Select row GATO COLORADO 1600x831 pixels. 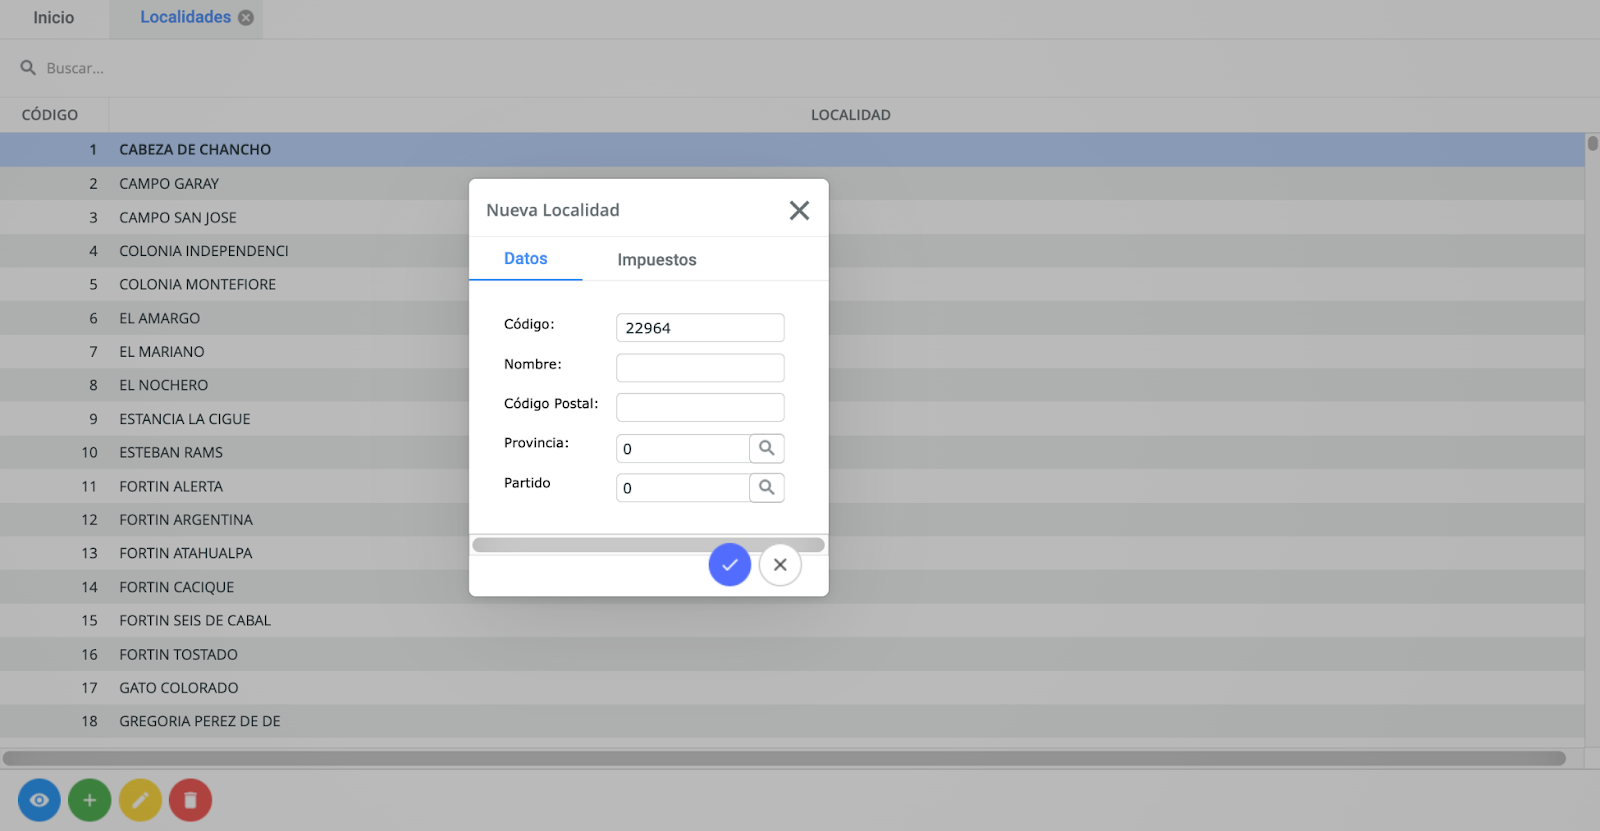pos(792,688)
